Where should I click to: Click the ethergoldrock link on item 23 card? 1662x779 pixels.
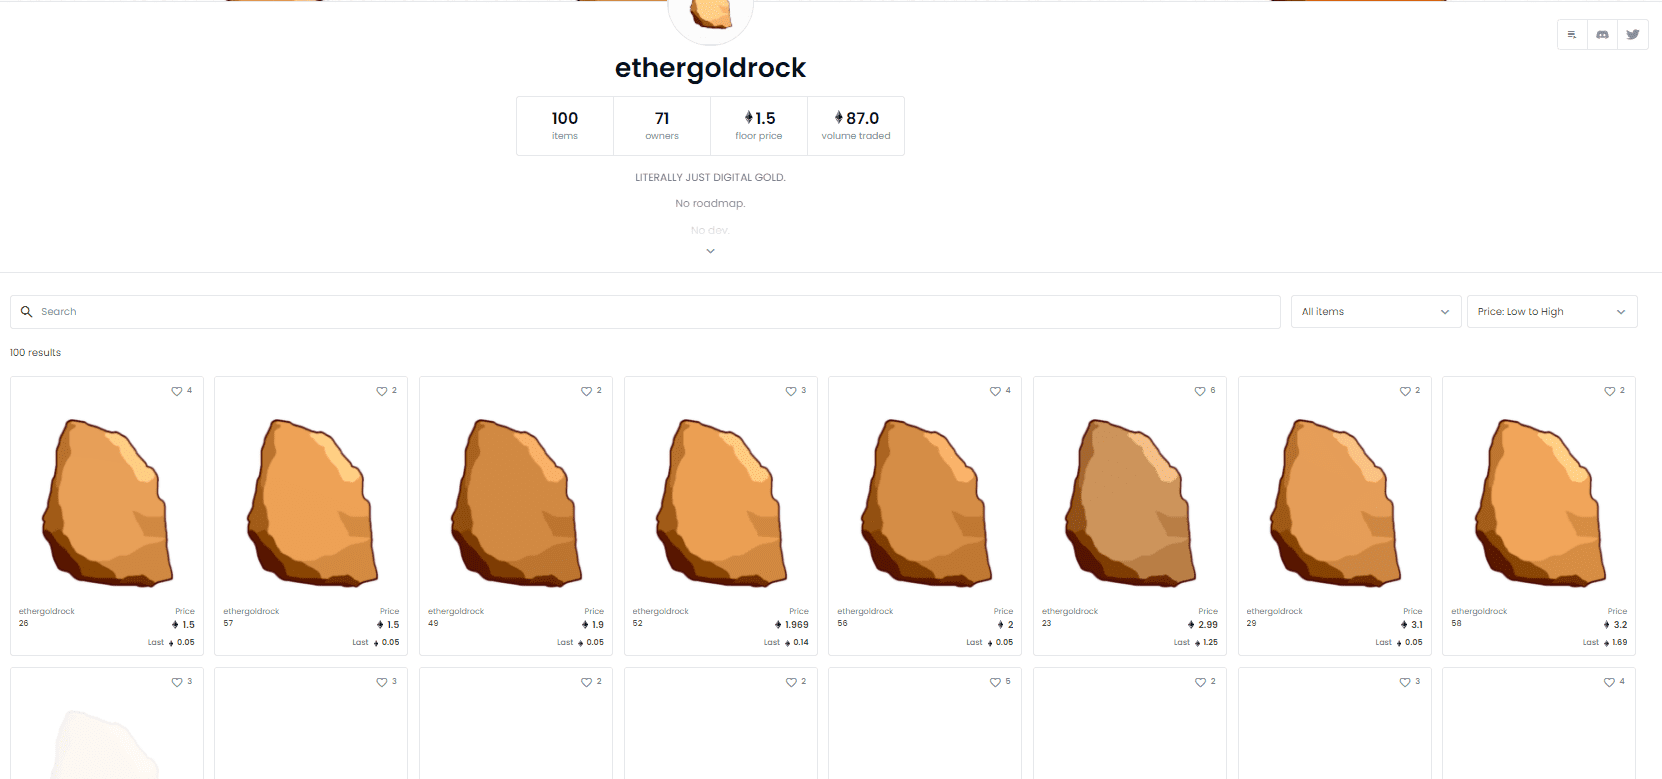[x=1070, y=611]
